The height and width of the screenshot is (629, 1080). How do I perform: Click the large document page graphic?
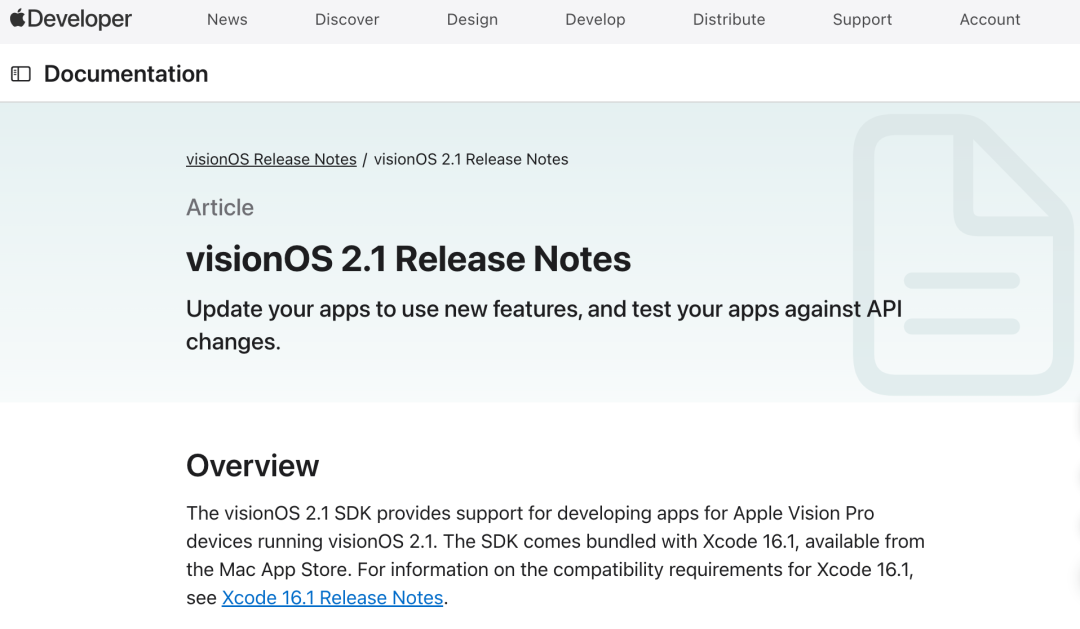coord(962,256)
